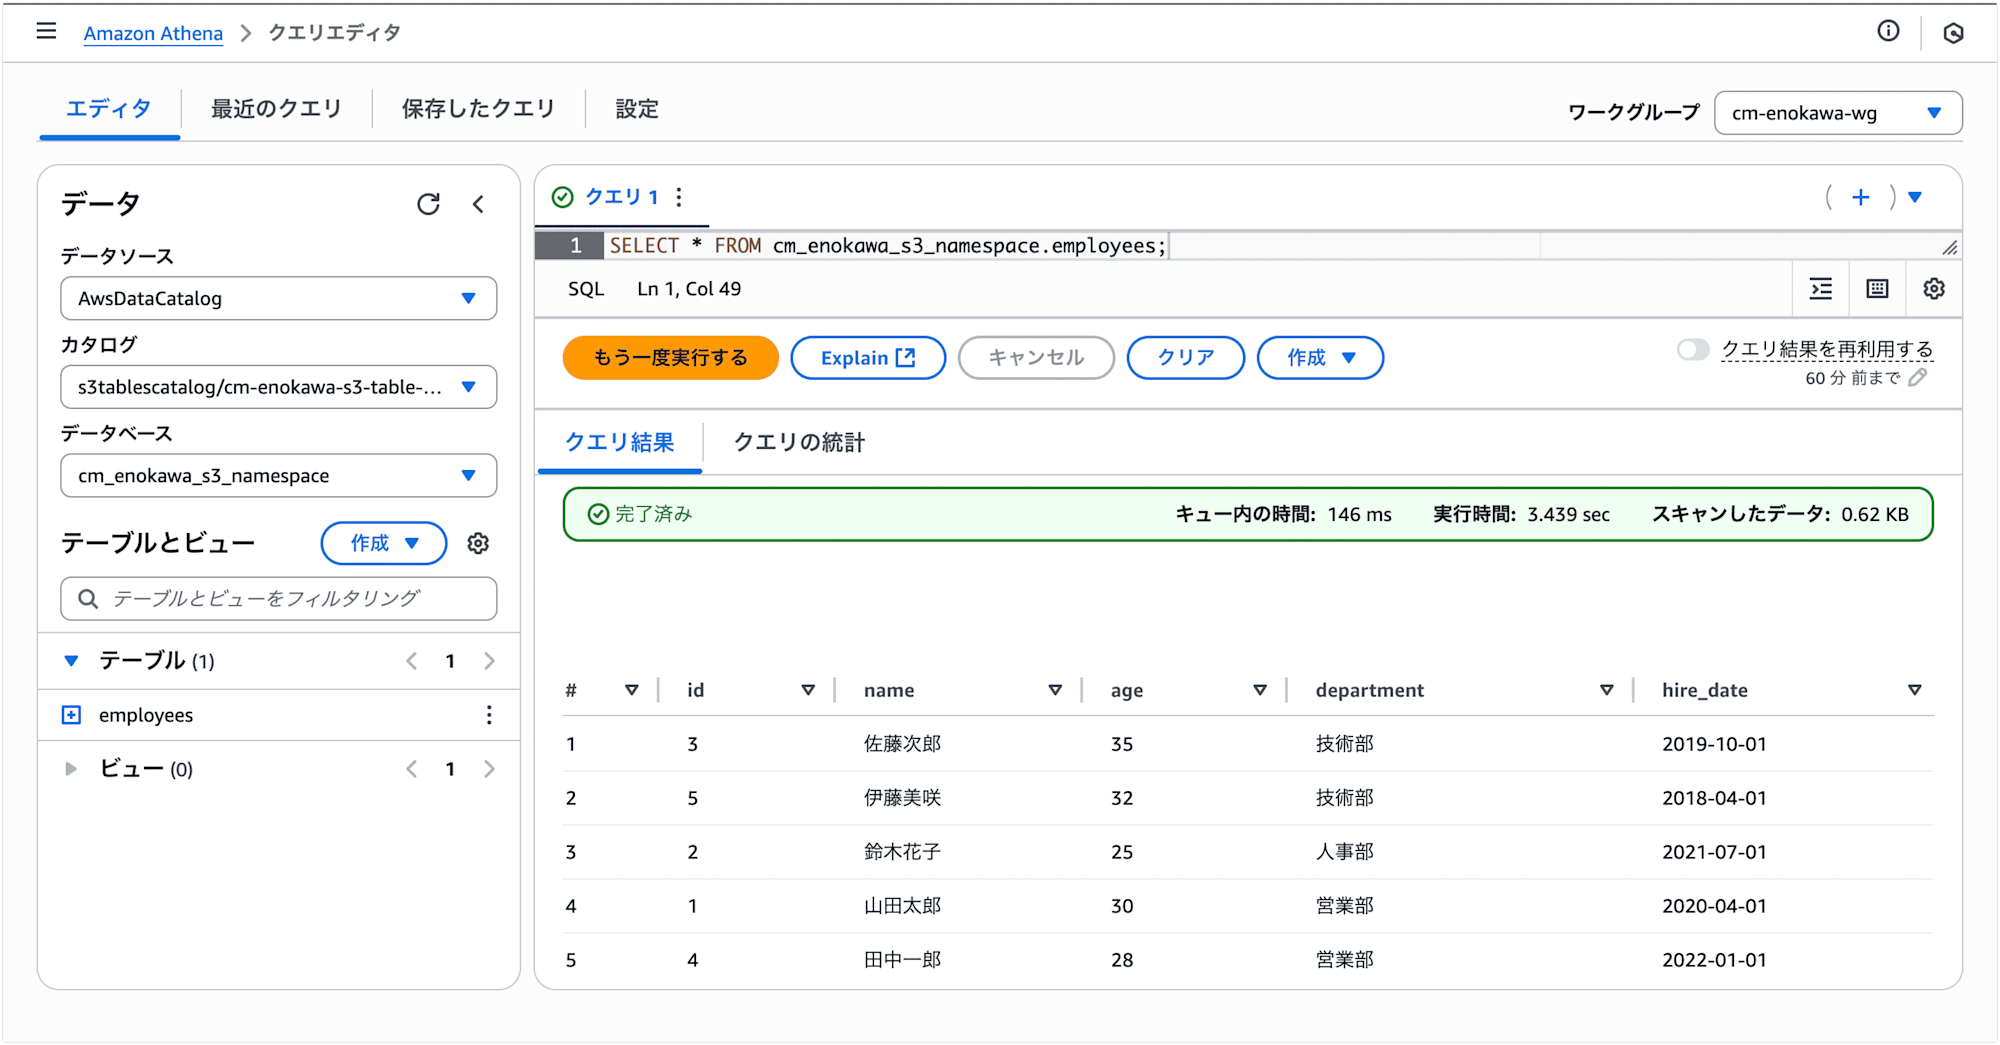Open the 作成 dropdown in tables and views
Screen dimensions: 2000x1045
(384, 543)
